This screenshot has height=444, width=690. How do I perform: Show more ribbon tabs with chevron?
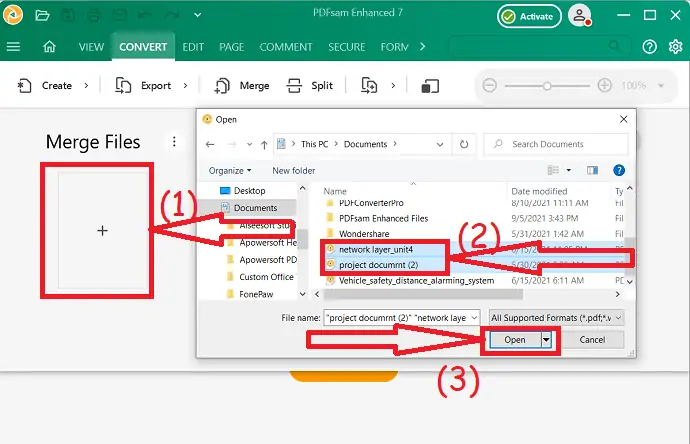422,46
